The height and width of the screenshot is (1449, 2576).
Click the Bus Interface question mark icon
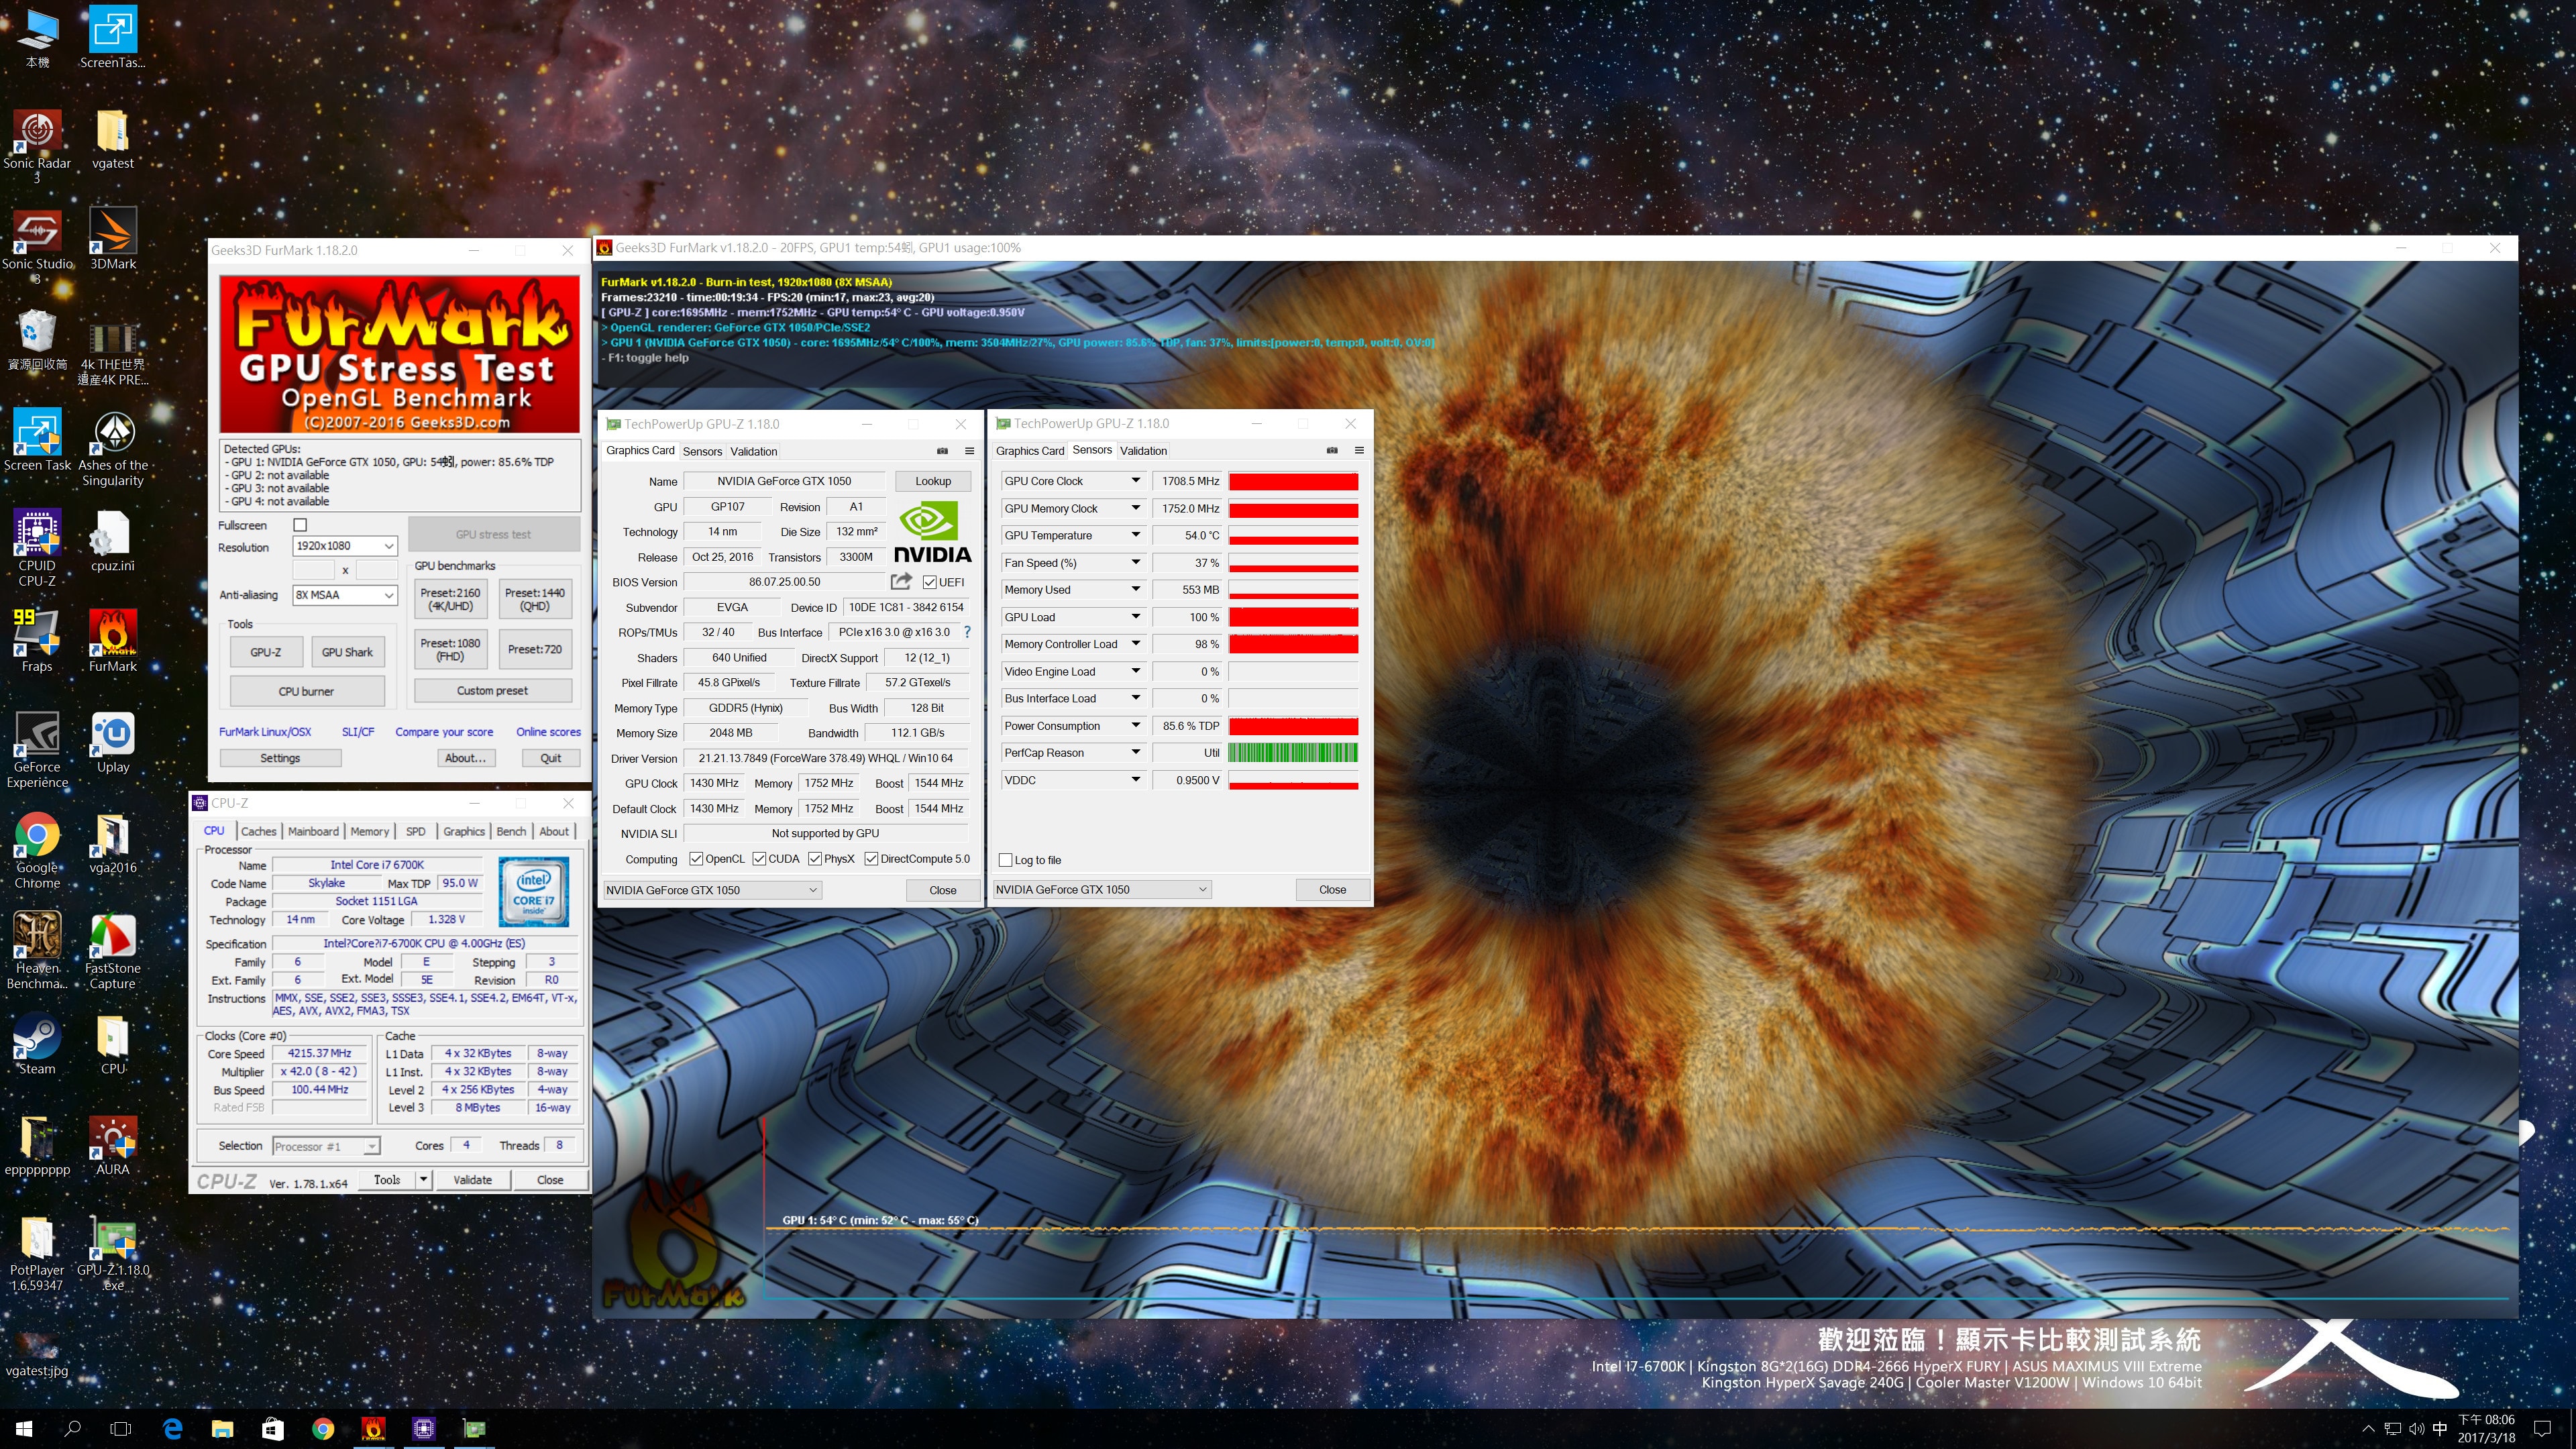(967, 632)
